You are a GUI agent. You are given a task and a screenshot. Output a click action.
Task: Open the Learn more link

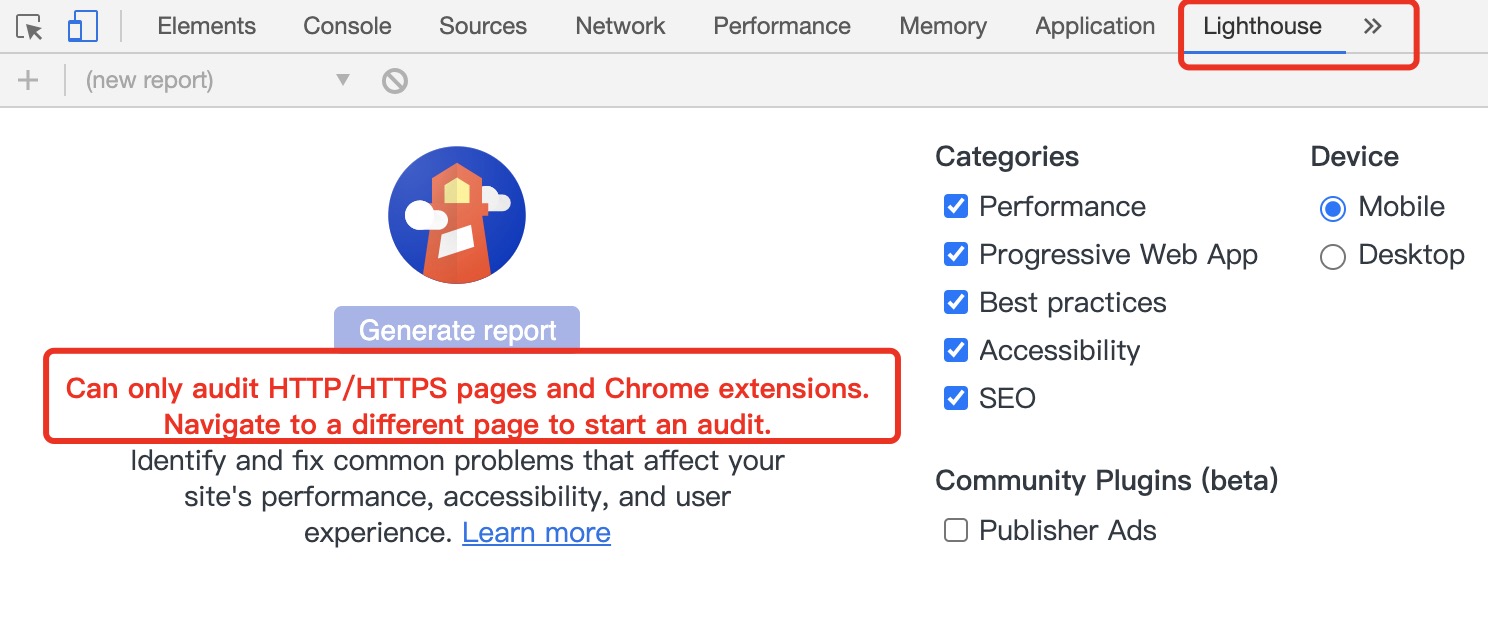(536, 533)
